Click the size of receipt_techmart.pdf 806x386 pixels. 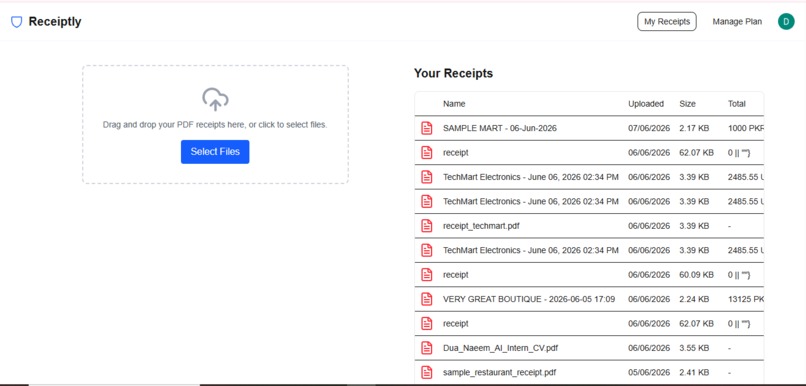(694, 226)
